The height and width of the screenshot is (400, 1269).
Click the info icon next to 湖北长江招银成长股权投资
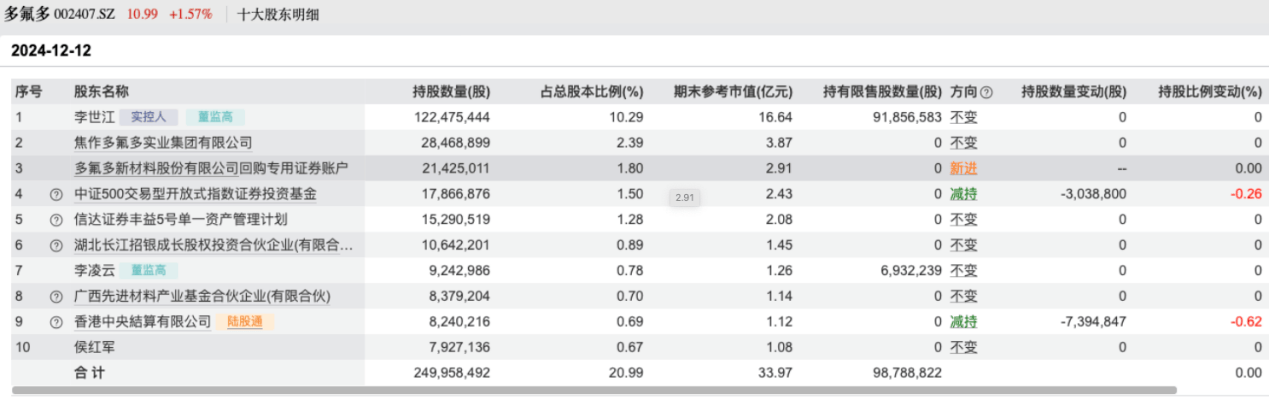coord(56,245)
